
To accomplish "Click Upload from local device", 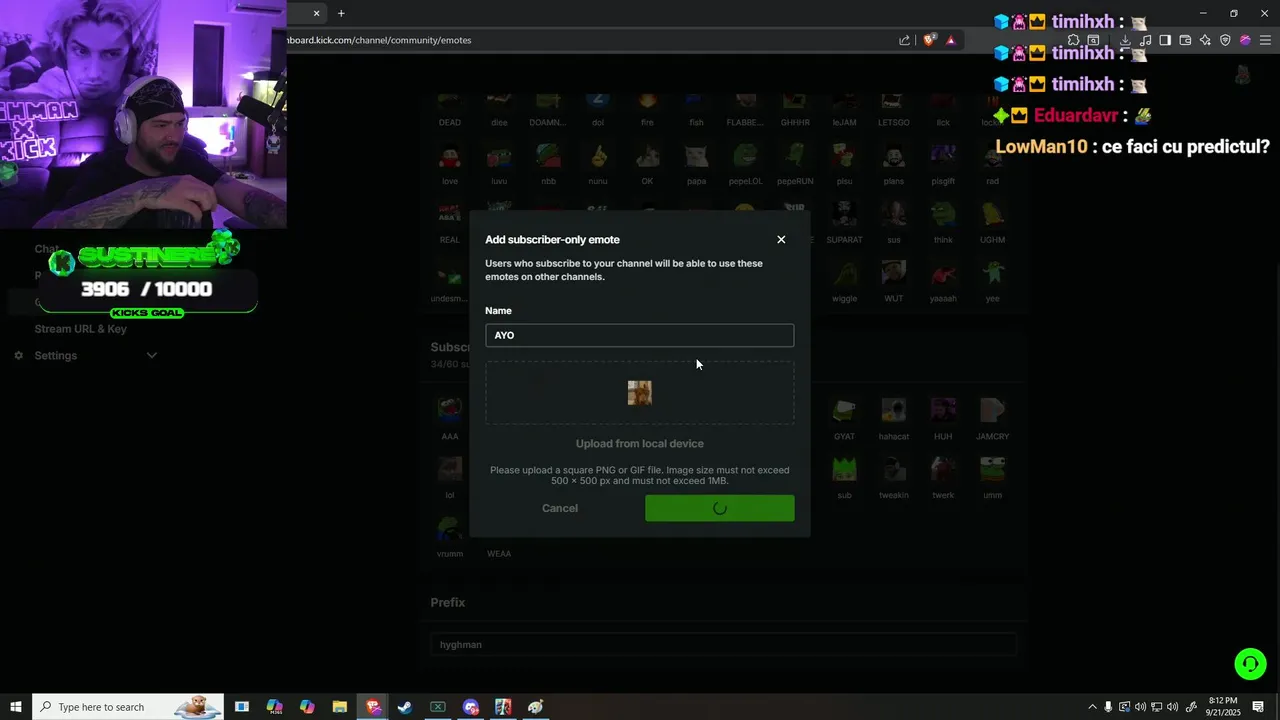I will click(x=640, y=443).
